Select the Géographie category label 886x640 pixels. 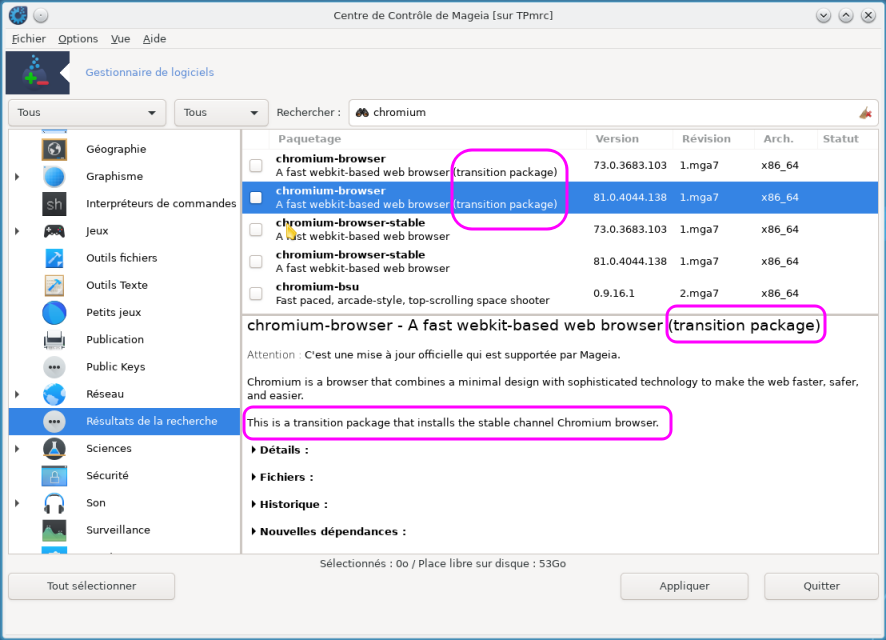pyautogui.click(x=116, y=150)
